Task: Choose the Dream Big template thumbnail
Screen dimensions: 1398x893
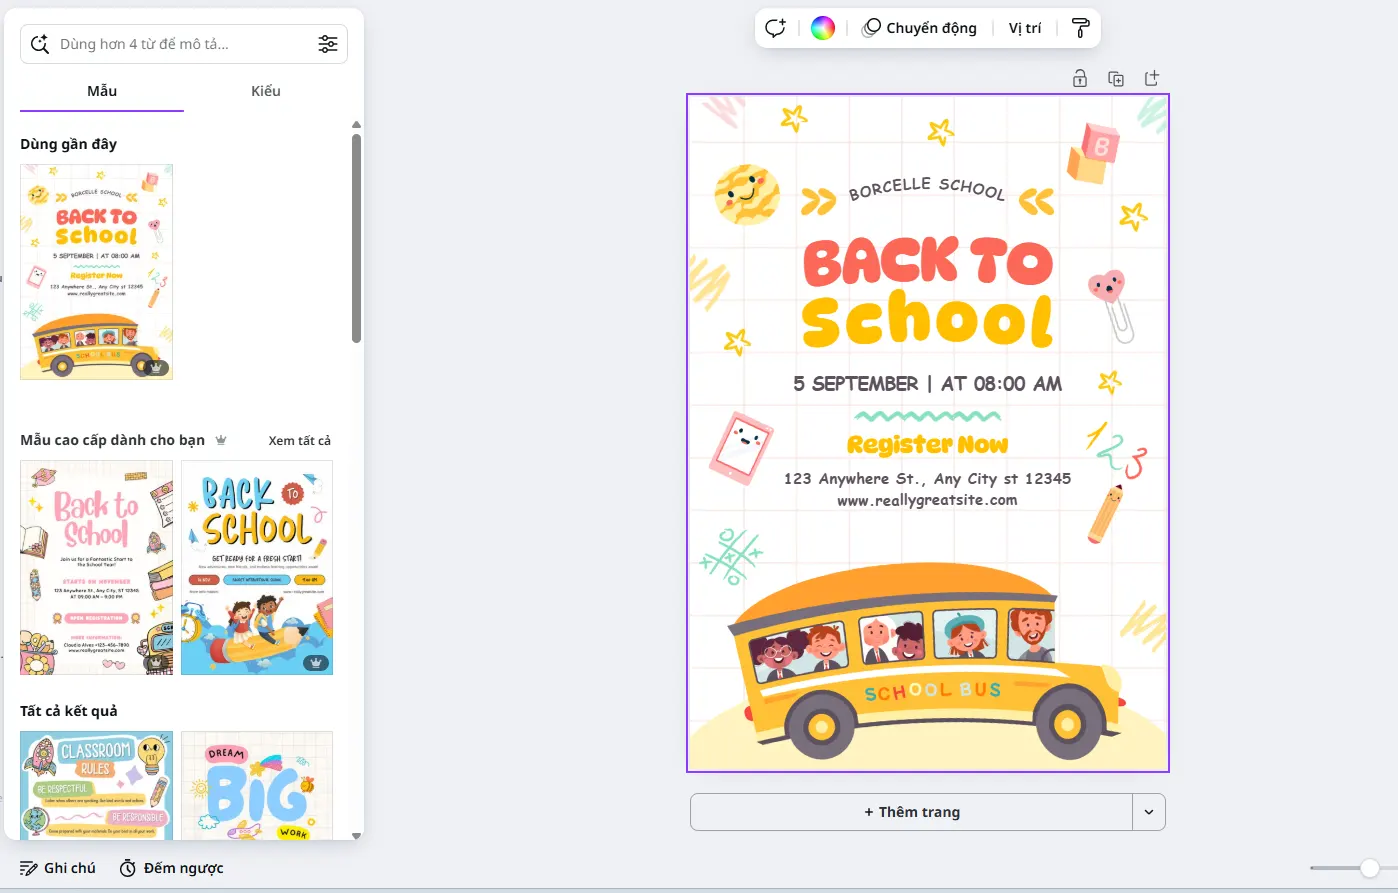Action: coord(257,785)
